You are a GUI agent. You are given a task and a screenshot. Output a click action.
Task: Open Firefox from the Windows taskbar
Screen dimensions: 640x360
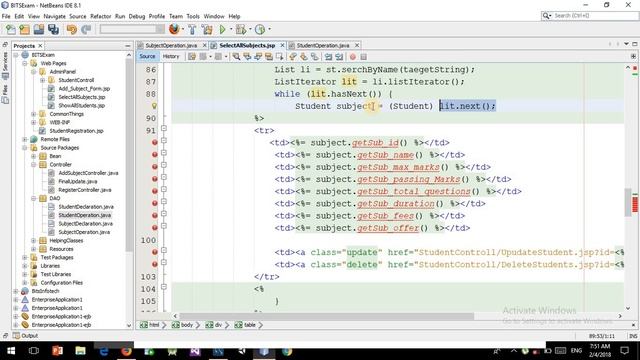point(127,351)
